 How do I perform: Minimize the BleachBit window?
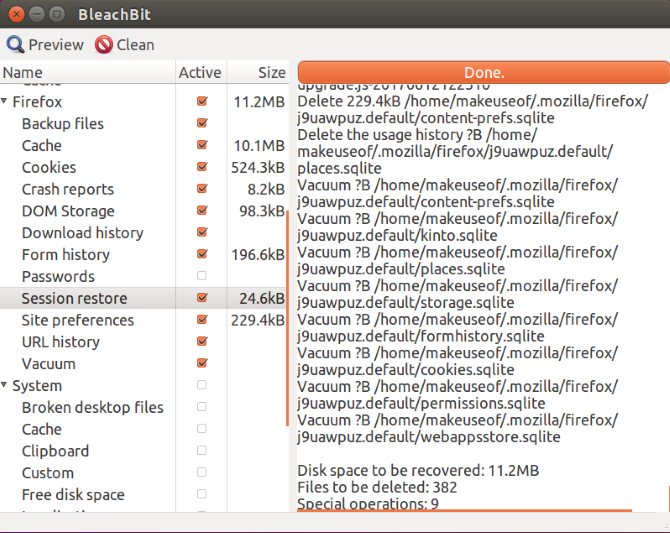[x=35, y=14]
